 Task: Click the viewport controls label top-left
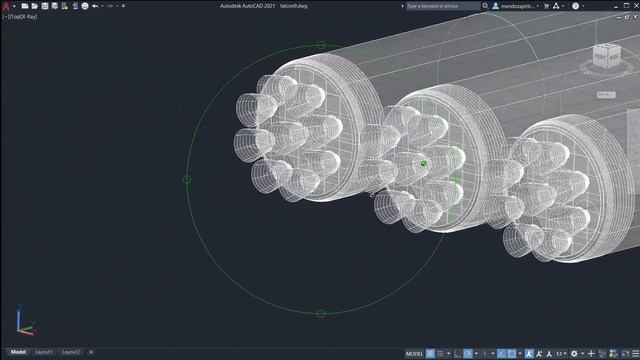coord(20,17)
